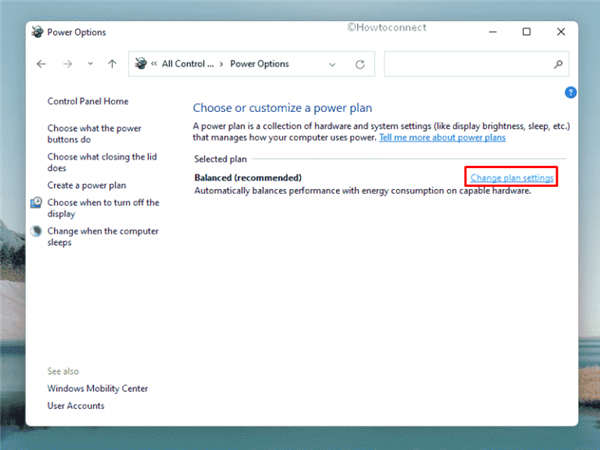Viewport: 600px width, 450px height.
Task: Click the Forward navigation arrow
Action: click(67, 64)
